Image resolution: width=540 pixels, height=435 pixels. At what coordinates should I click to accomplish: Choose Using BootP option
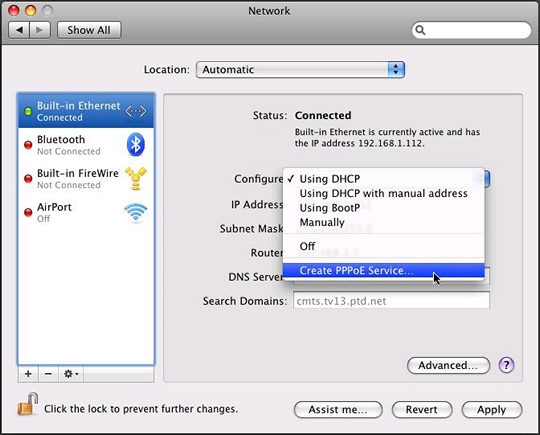[x=383, y=208]
